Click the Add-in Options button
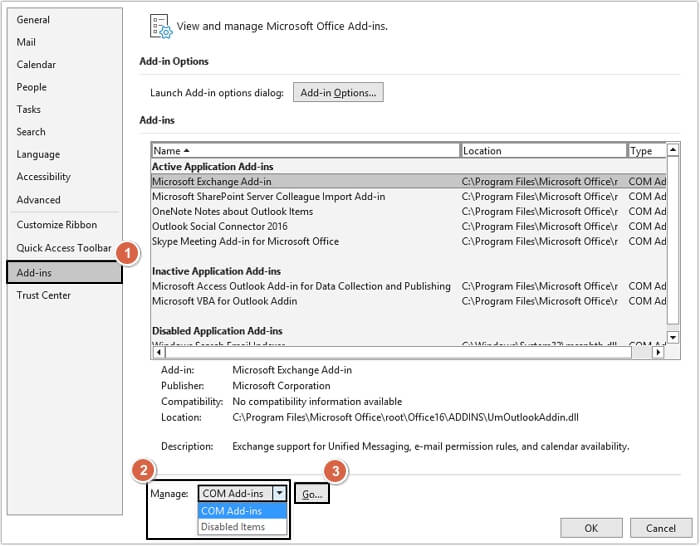Image resolution: width=700 pixels, height=546 pixels. coord(338,92)
